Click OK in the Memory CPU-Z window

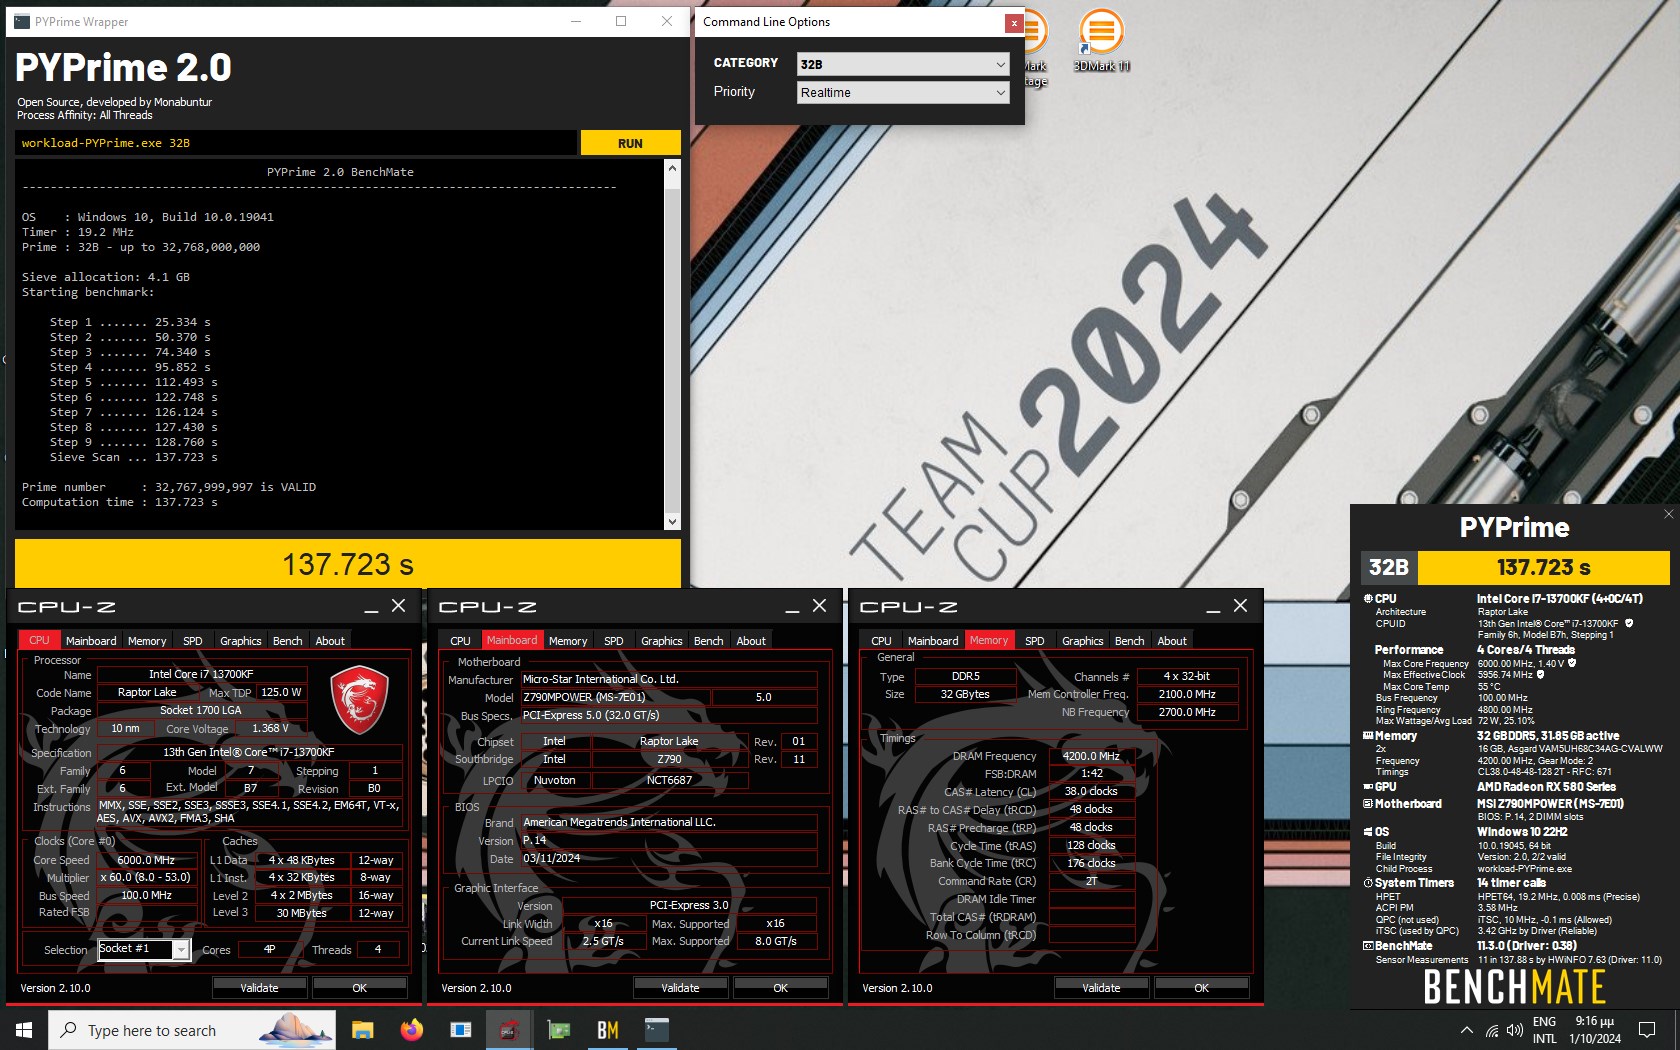(1202, 988)
